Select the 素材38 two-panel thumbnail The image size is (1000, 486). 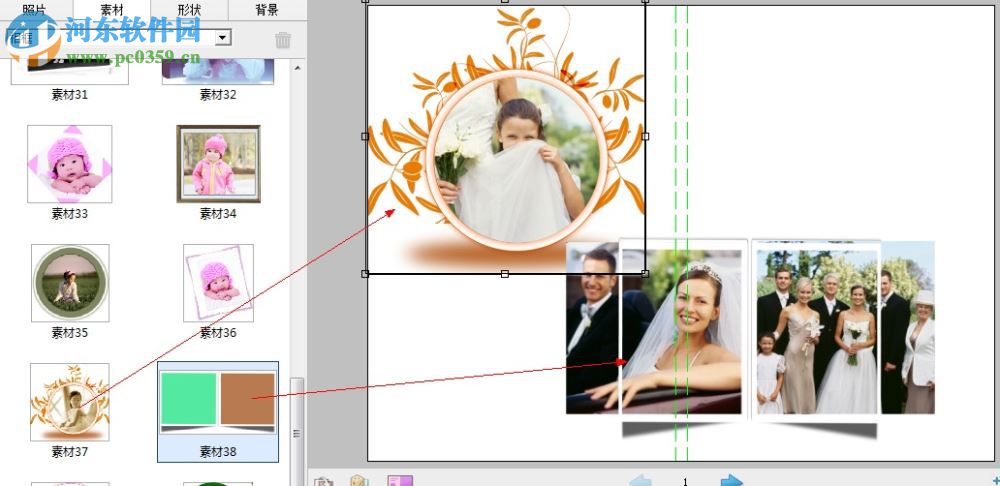218,402
